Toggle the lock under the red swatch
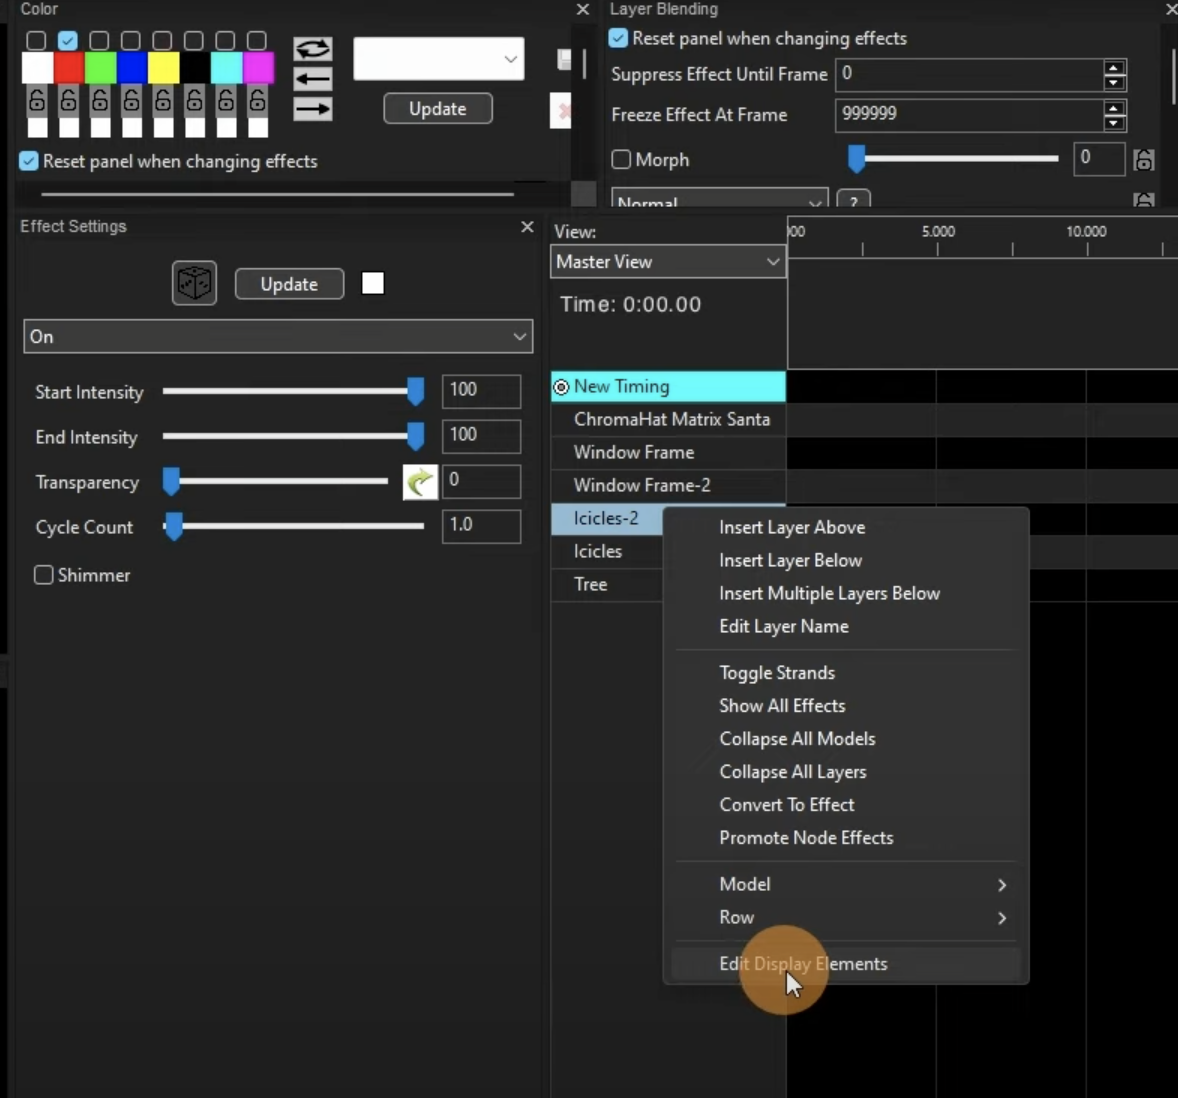Viewport: 1178px width, 1098px height. point(68,100)
